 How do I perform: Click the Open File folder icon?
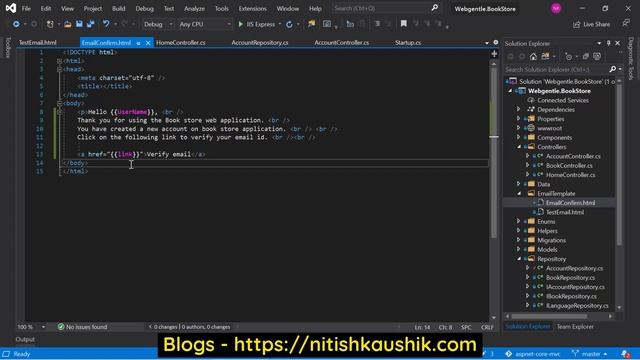68,24
